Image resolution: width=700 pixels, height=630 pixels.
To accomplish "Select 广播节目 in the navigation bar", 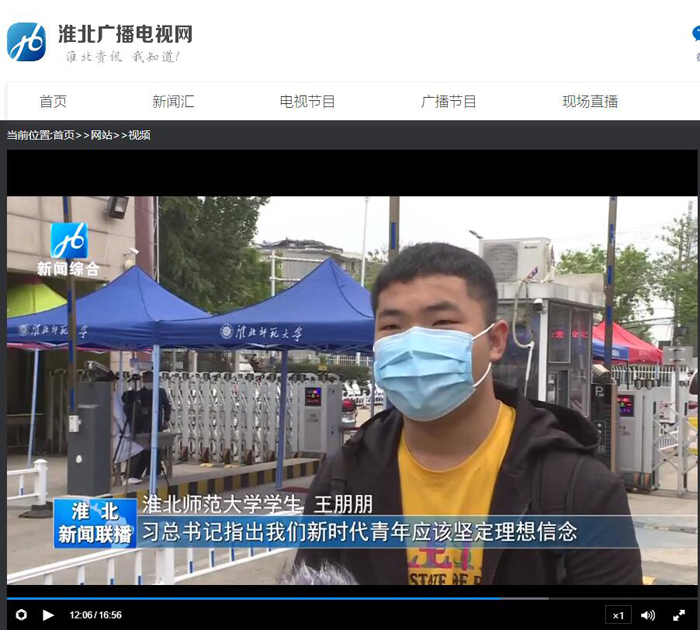I will (449, 101).
